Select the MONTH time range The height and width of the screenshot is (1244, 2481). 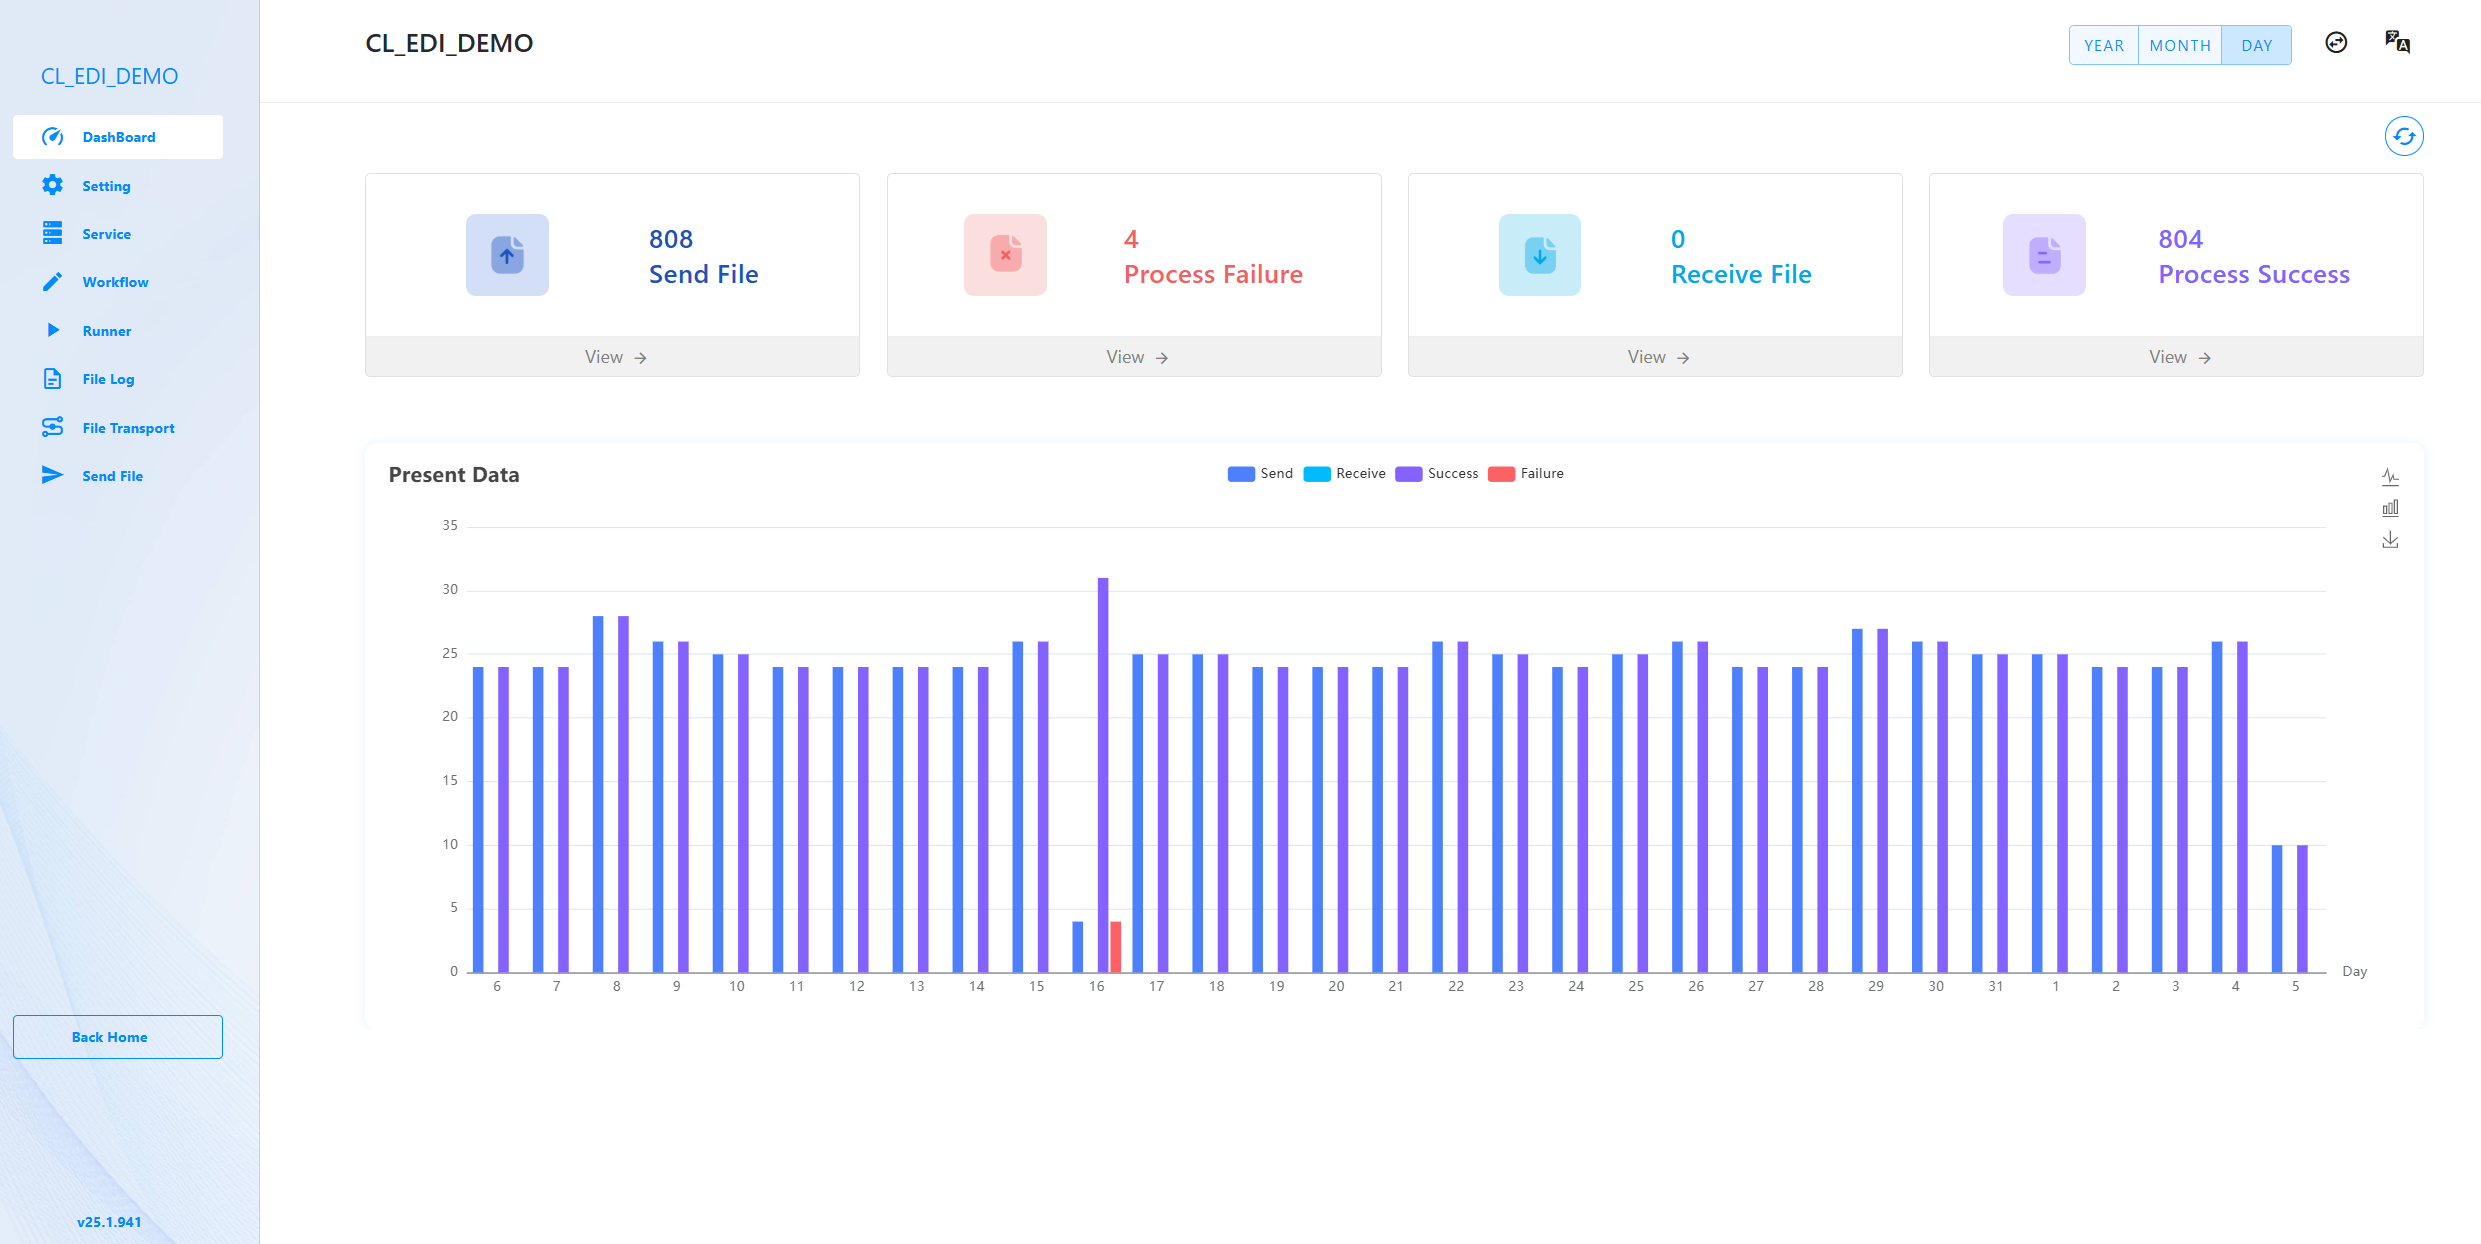2180,46
